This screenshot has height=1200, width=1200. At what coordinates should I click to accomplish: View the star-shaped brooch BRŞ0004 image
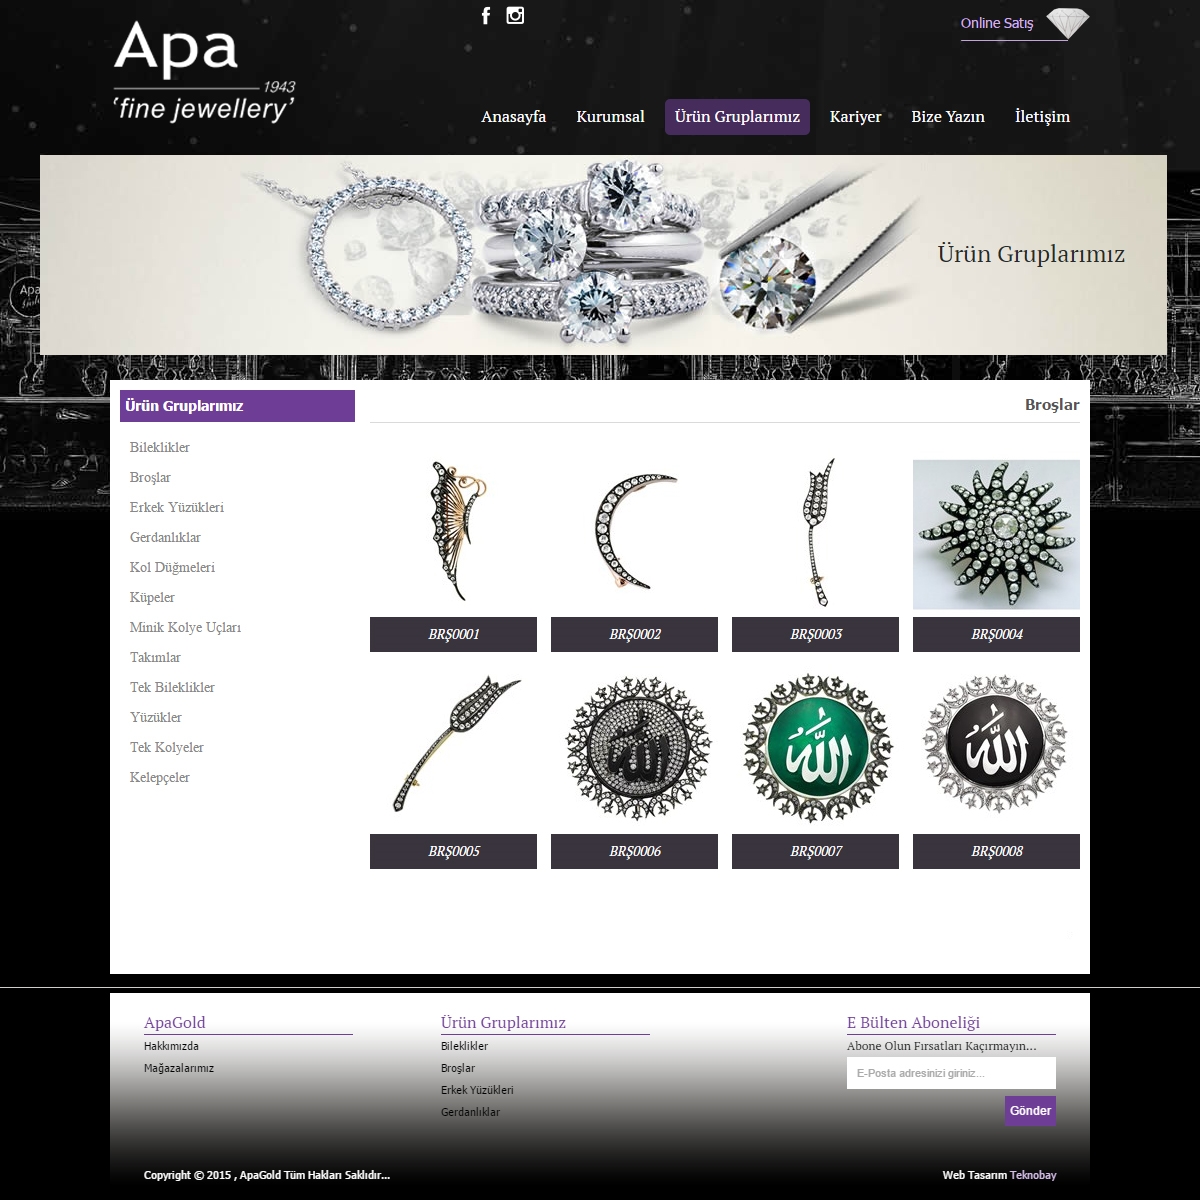[x=996, y=534]
